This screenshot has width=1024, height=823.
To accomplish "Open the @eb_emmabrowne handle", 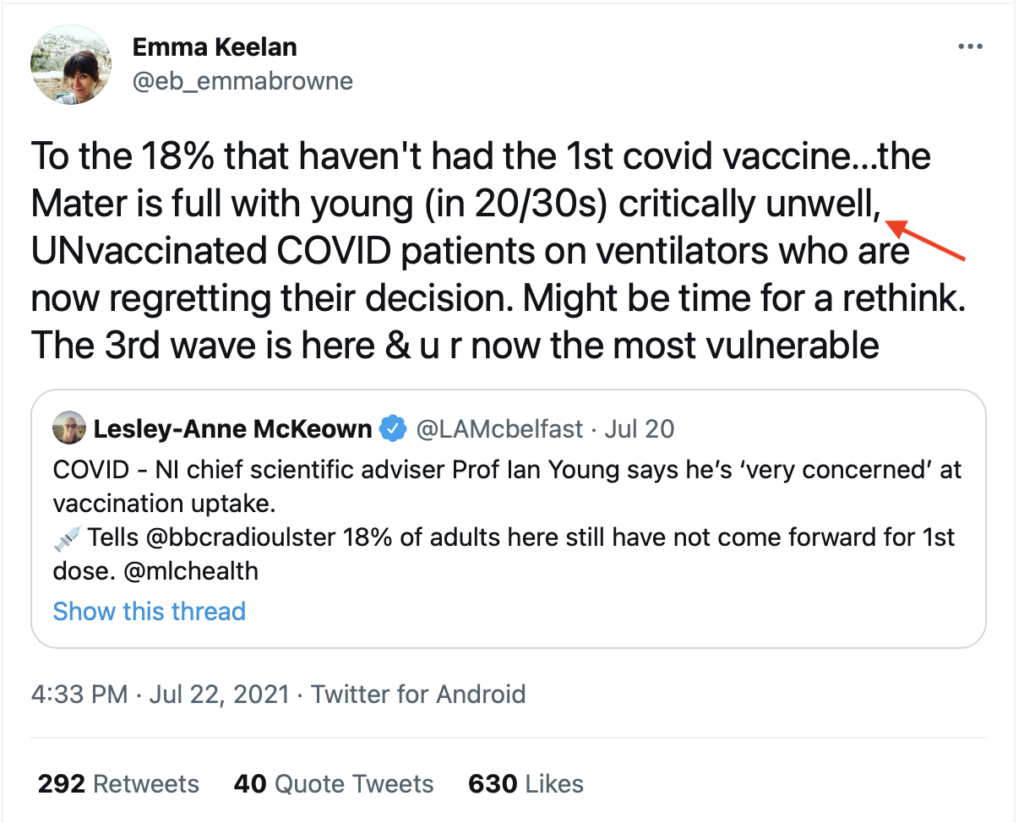I will pyautogui.click(x=242, y=81).
